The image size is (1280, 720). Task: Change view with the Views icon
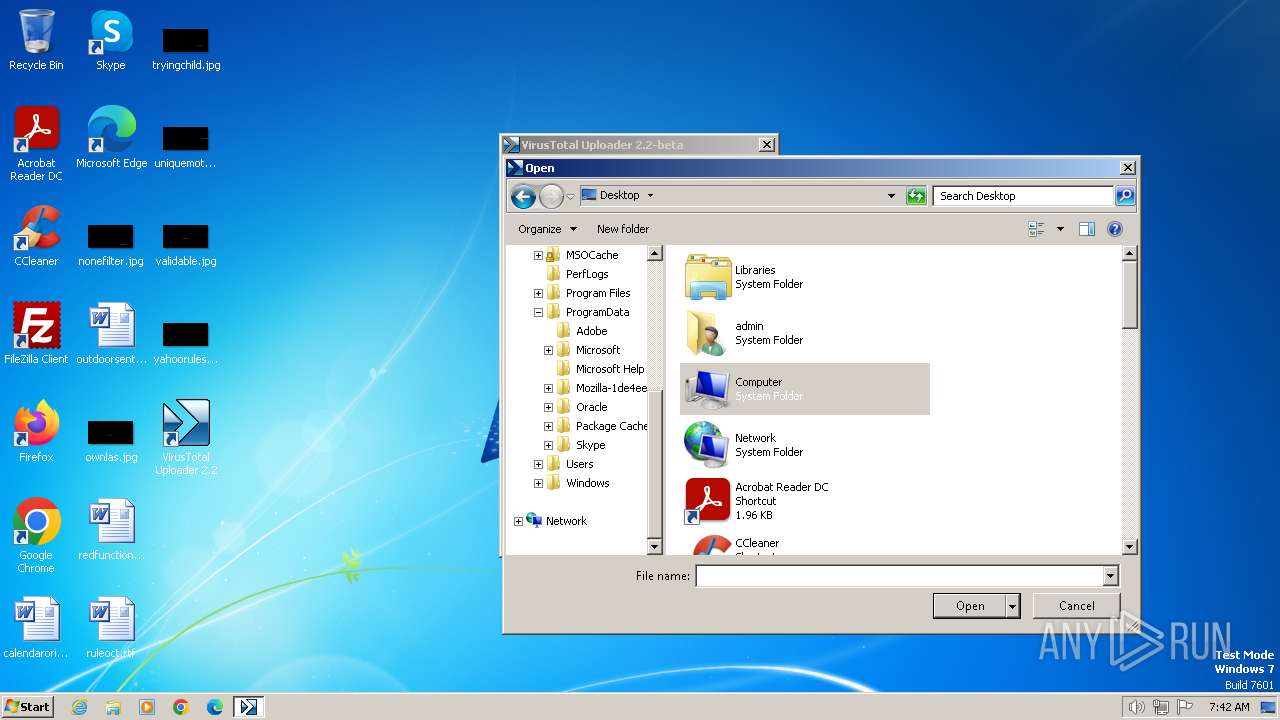point(1036,229)
